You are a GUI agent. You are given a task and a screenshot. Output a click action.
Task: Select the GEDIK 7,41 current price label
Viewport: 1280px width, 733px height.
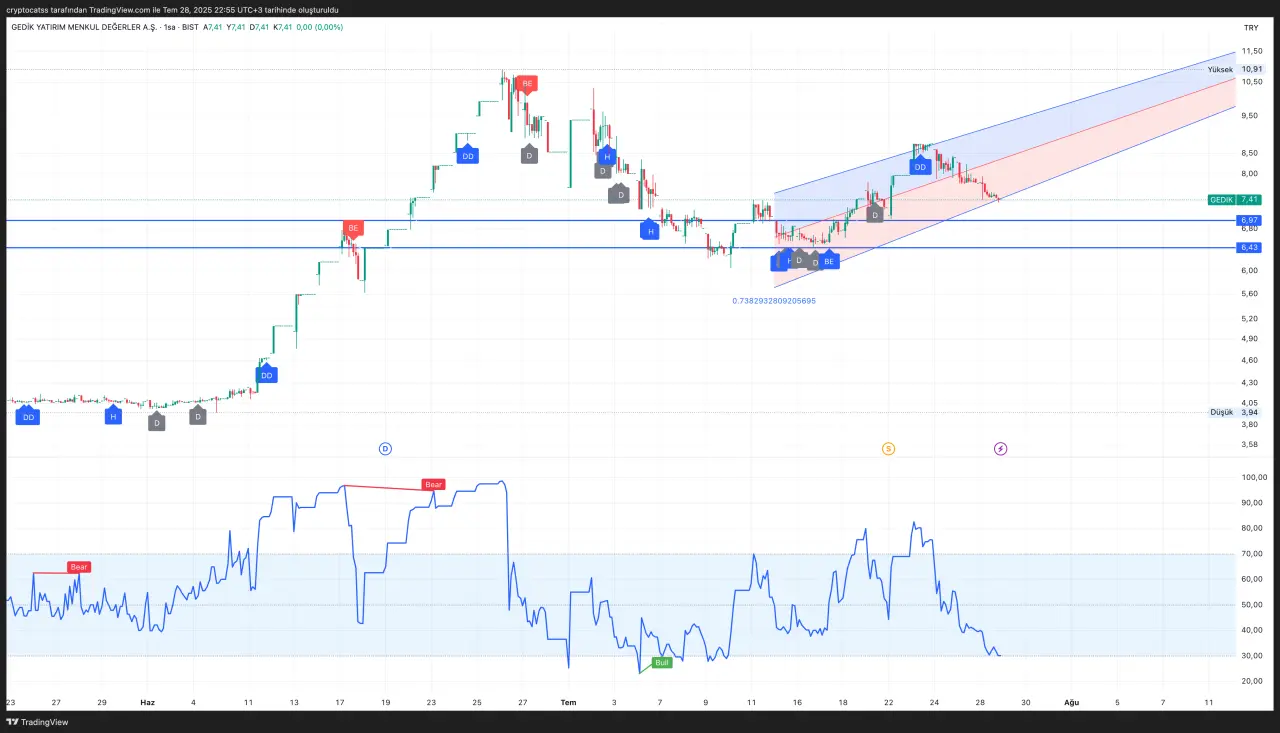[x=1235, y=200]
